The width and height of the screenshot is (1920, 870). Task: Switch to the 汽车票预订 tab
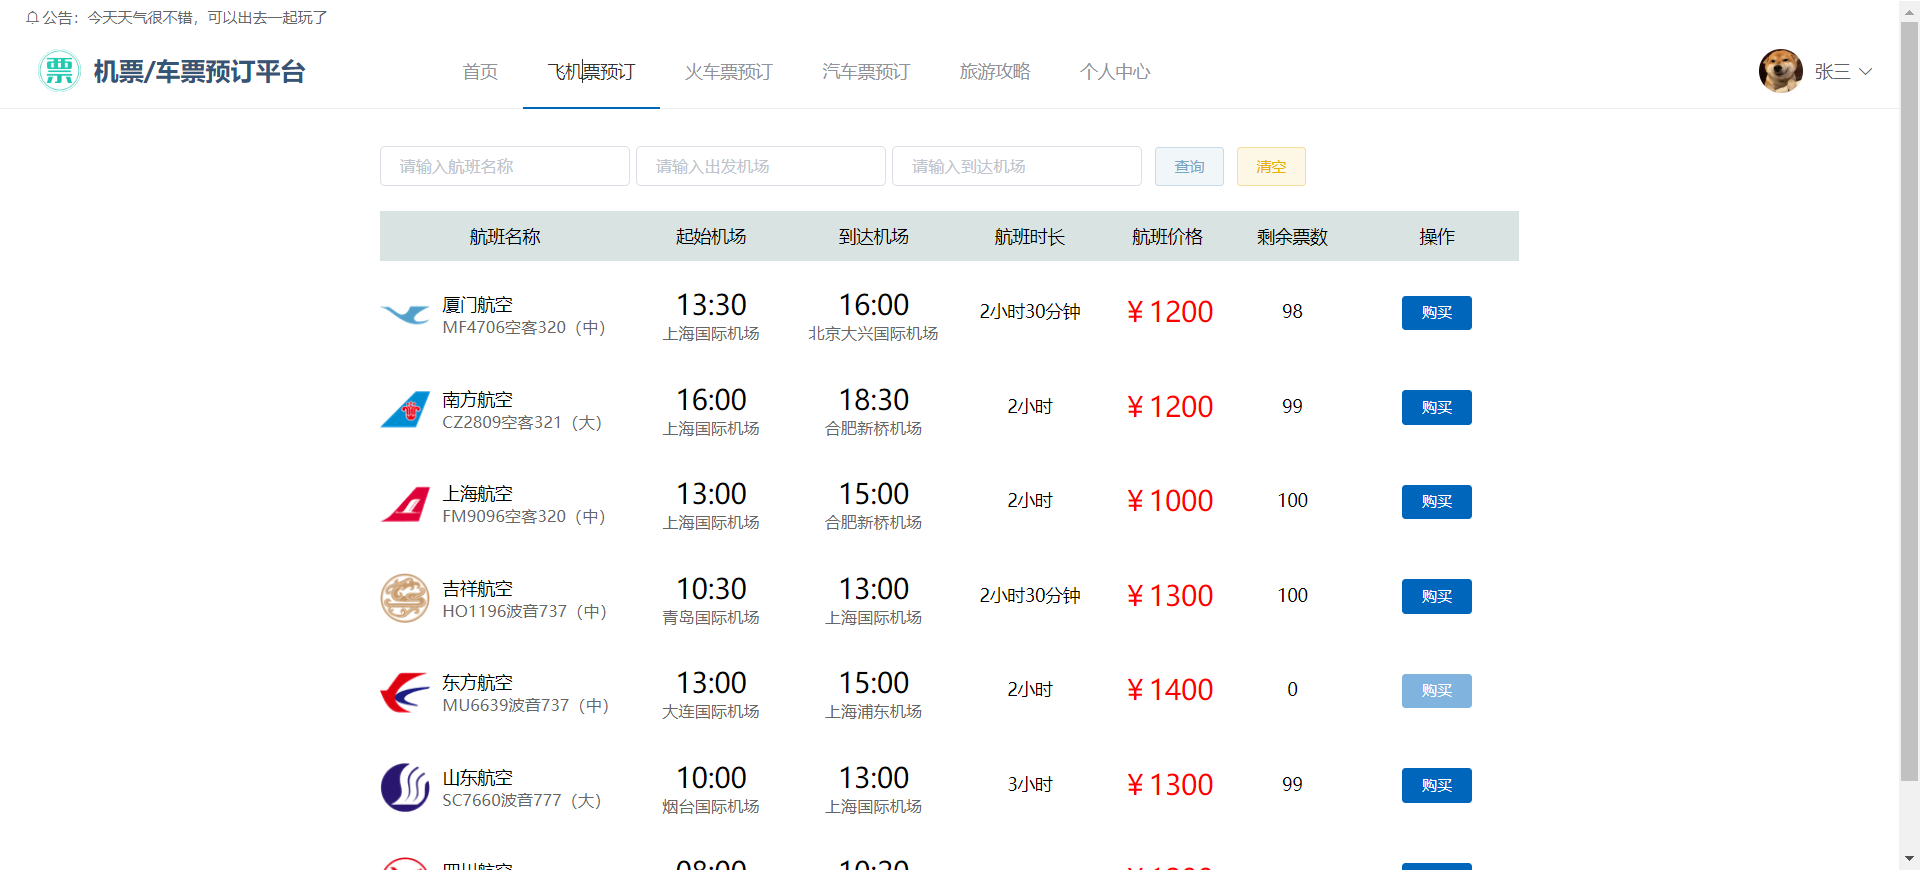click(865, 72)
